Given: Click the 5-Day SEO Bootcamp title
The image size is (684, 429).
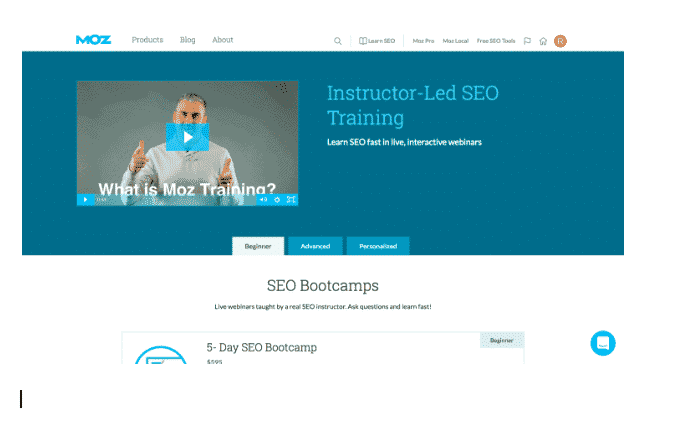Looking at the screenshot, I should pyautogui.click(x=262, y=347).
